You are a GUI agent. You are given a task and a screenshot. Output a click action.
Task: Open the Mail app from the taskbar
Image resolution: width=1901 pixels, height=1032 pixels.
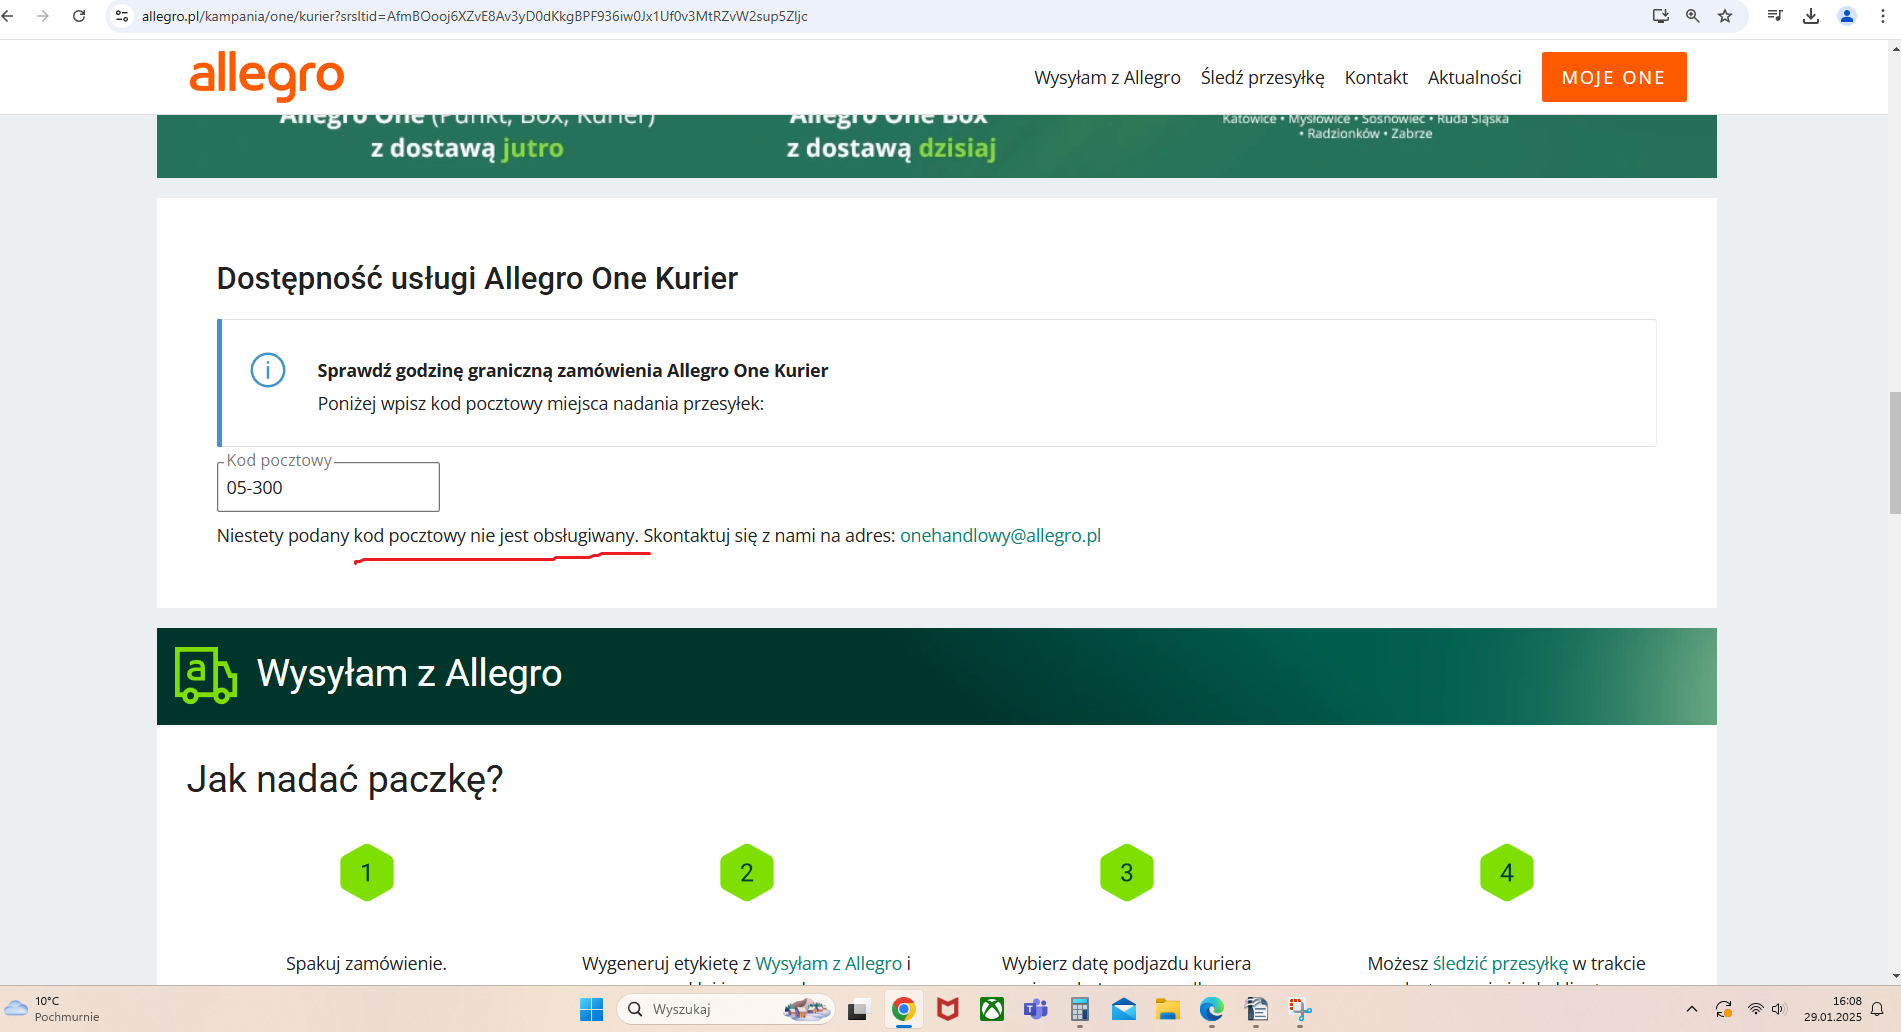[1124, 1009]
